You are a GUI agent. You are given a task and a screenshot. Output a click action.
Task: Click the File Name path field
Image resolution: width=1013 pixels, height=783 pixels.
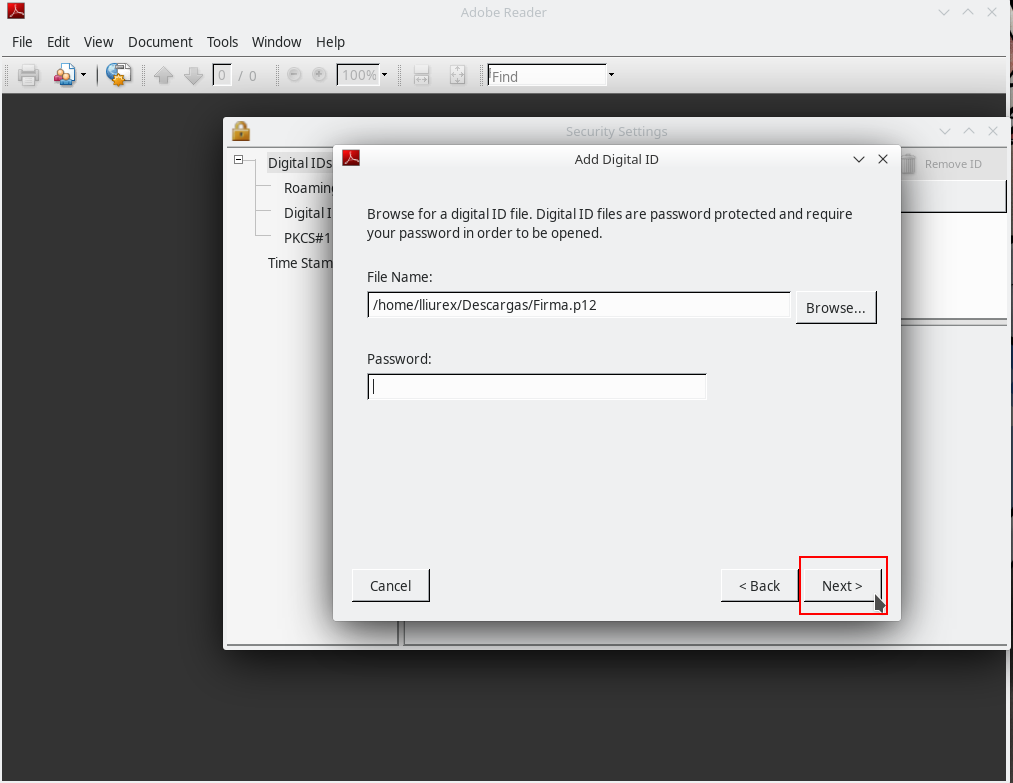coord(579,305)
